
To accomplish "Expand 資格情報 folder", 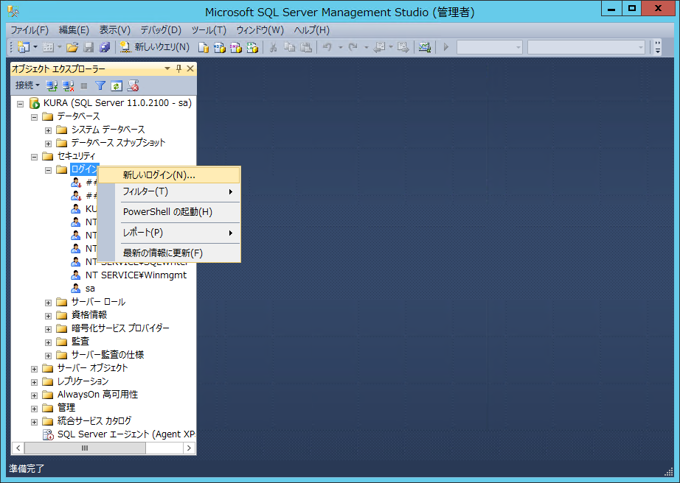I will 48,316.
